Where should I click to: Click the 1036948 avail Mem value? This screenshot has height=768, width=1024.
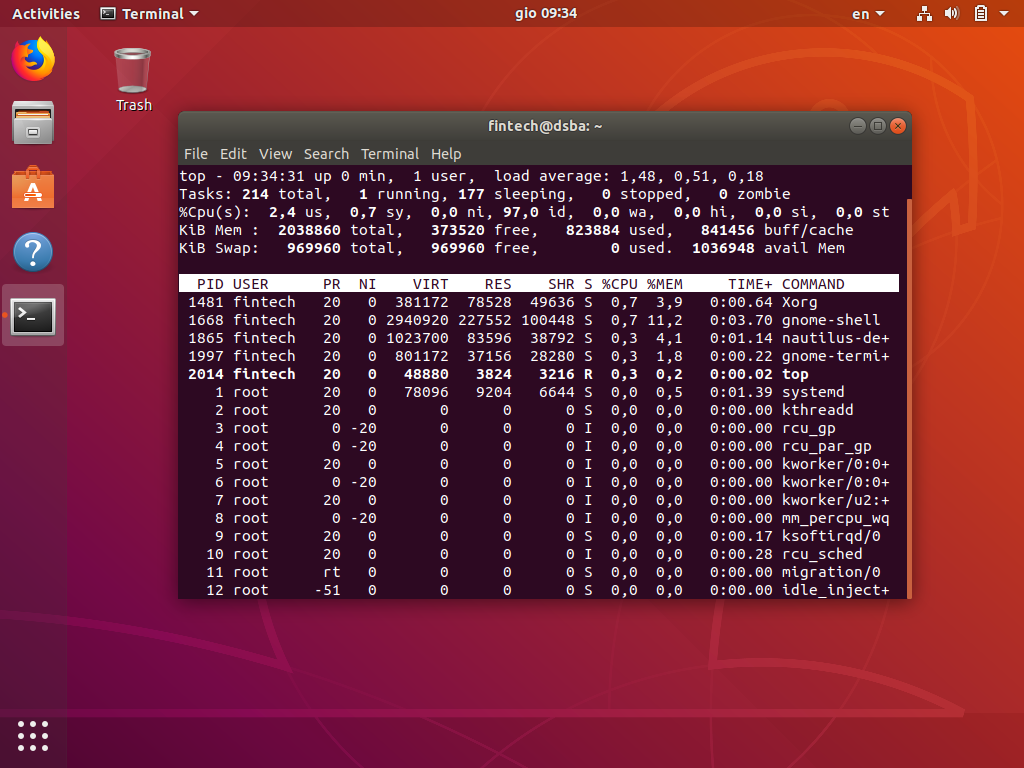(723, 248)
